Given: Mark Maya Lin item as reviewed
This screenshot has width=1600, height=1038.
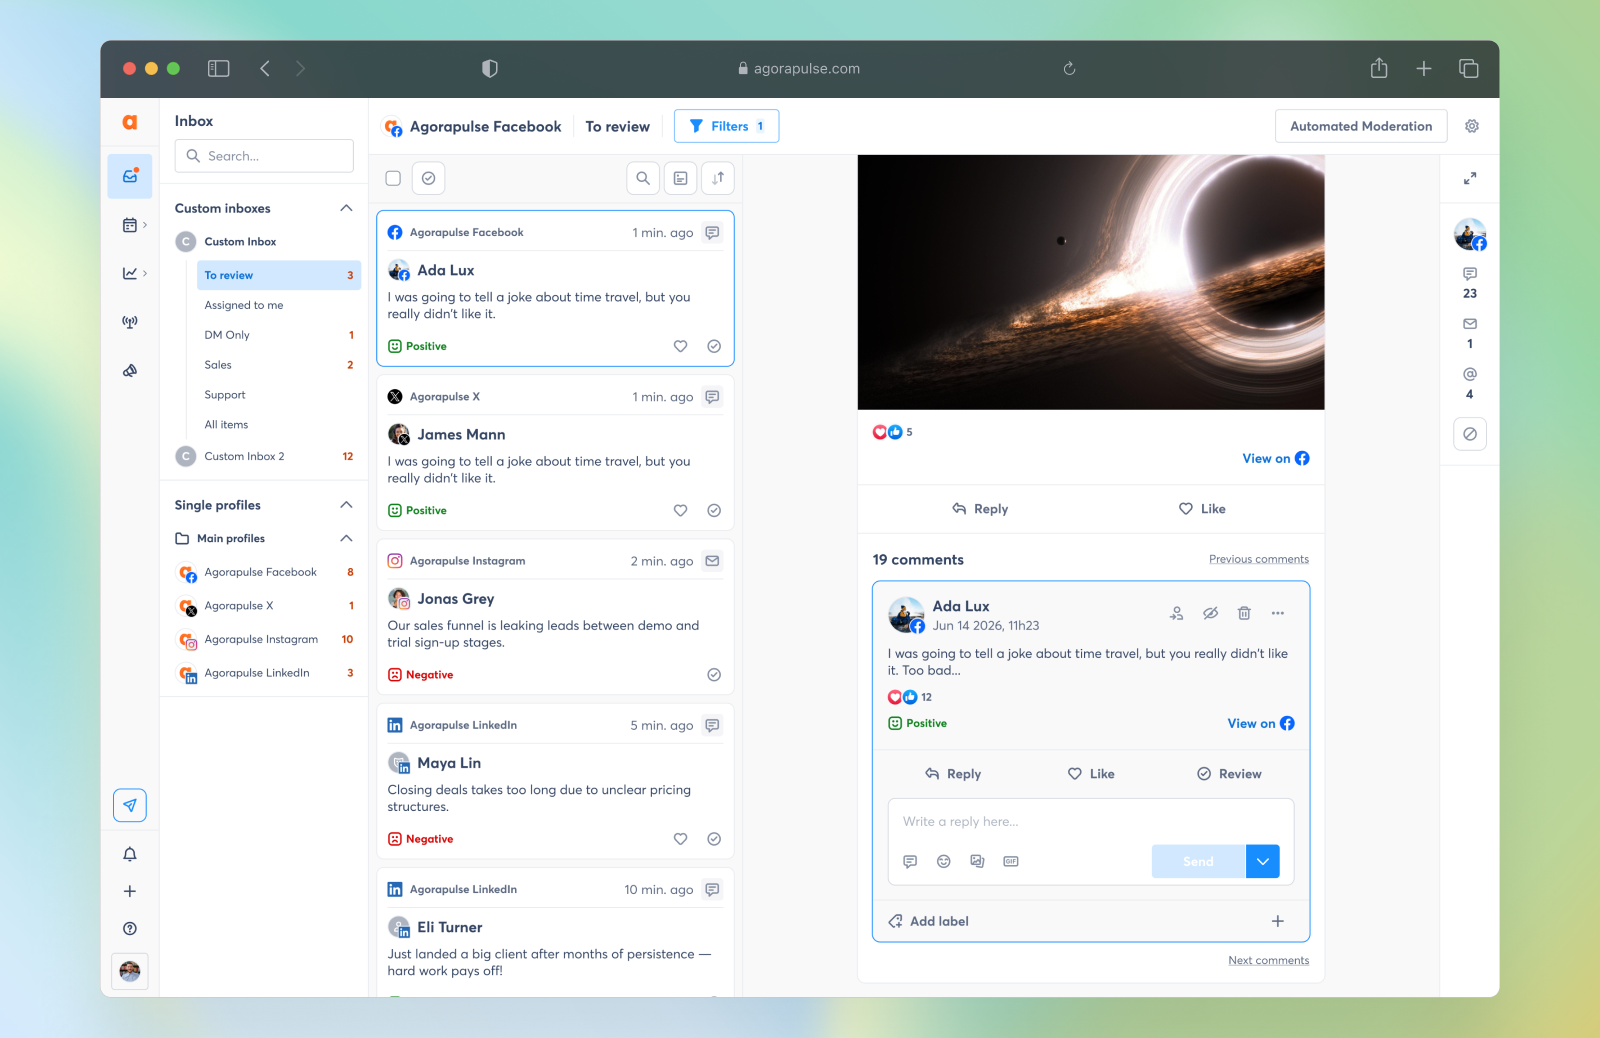Looking at the screenshot, I should click(x=714, y=839).
